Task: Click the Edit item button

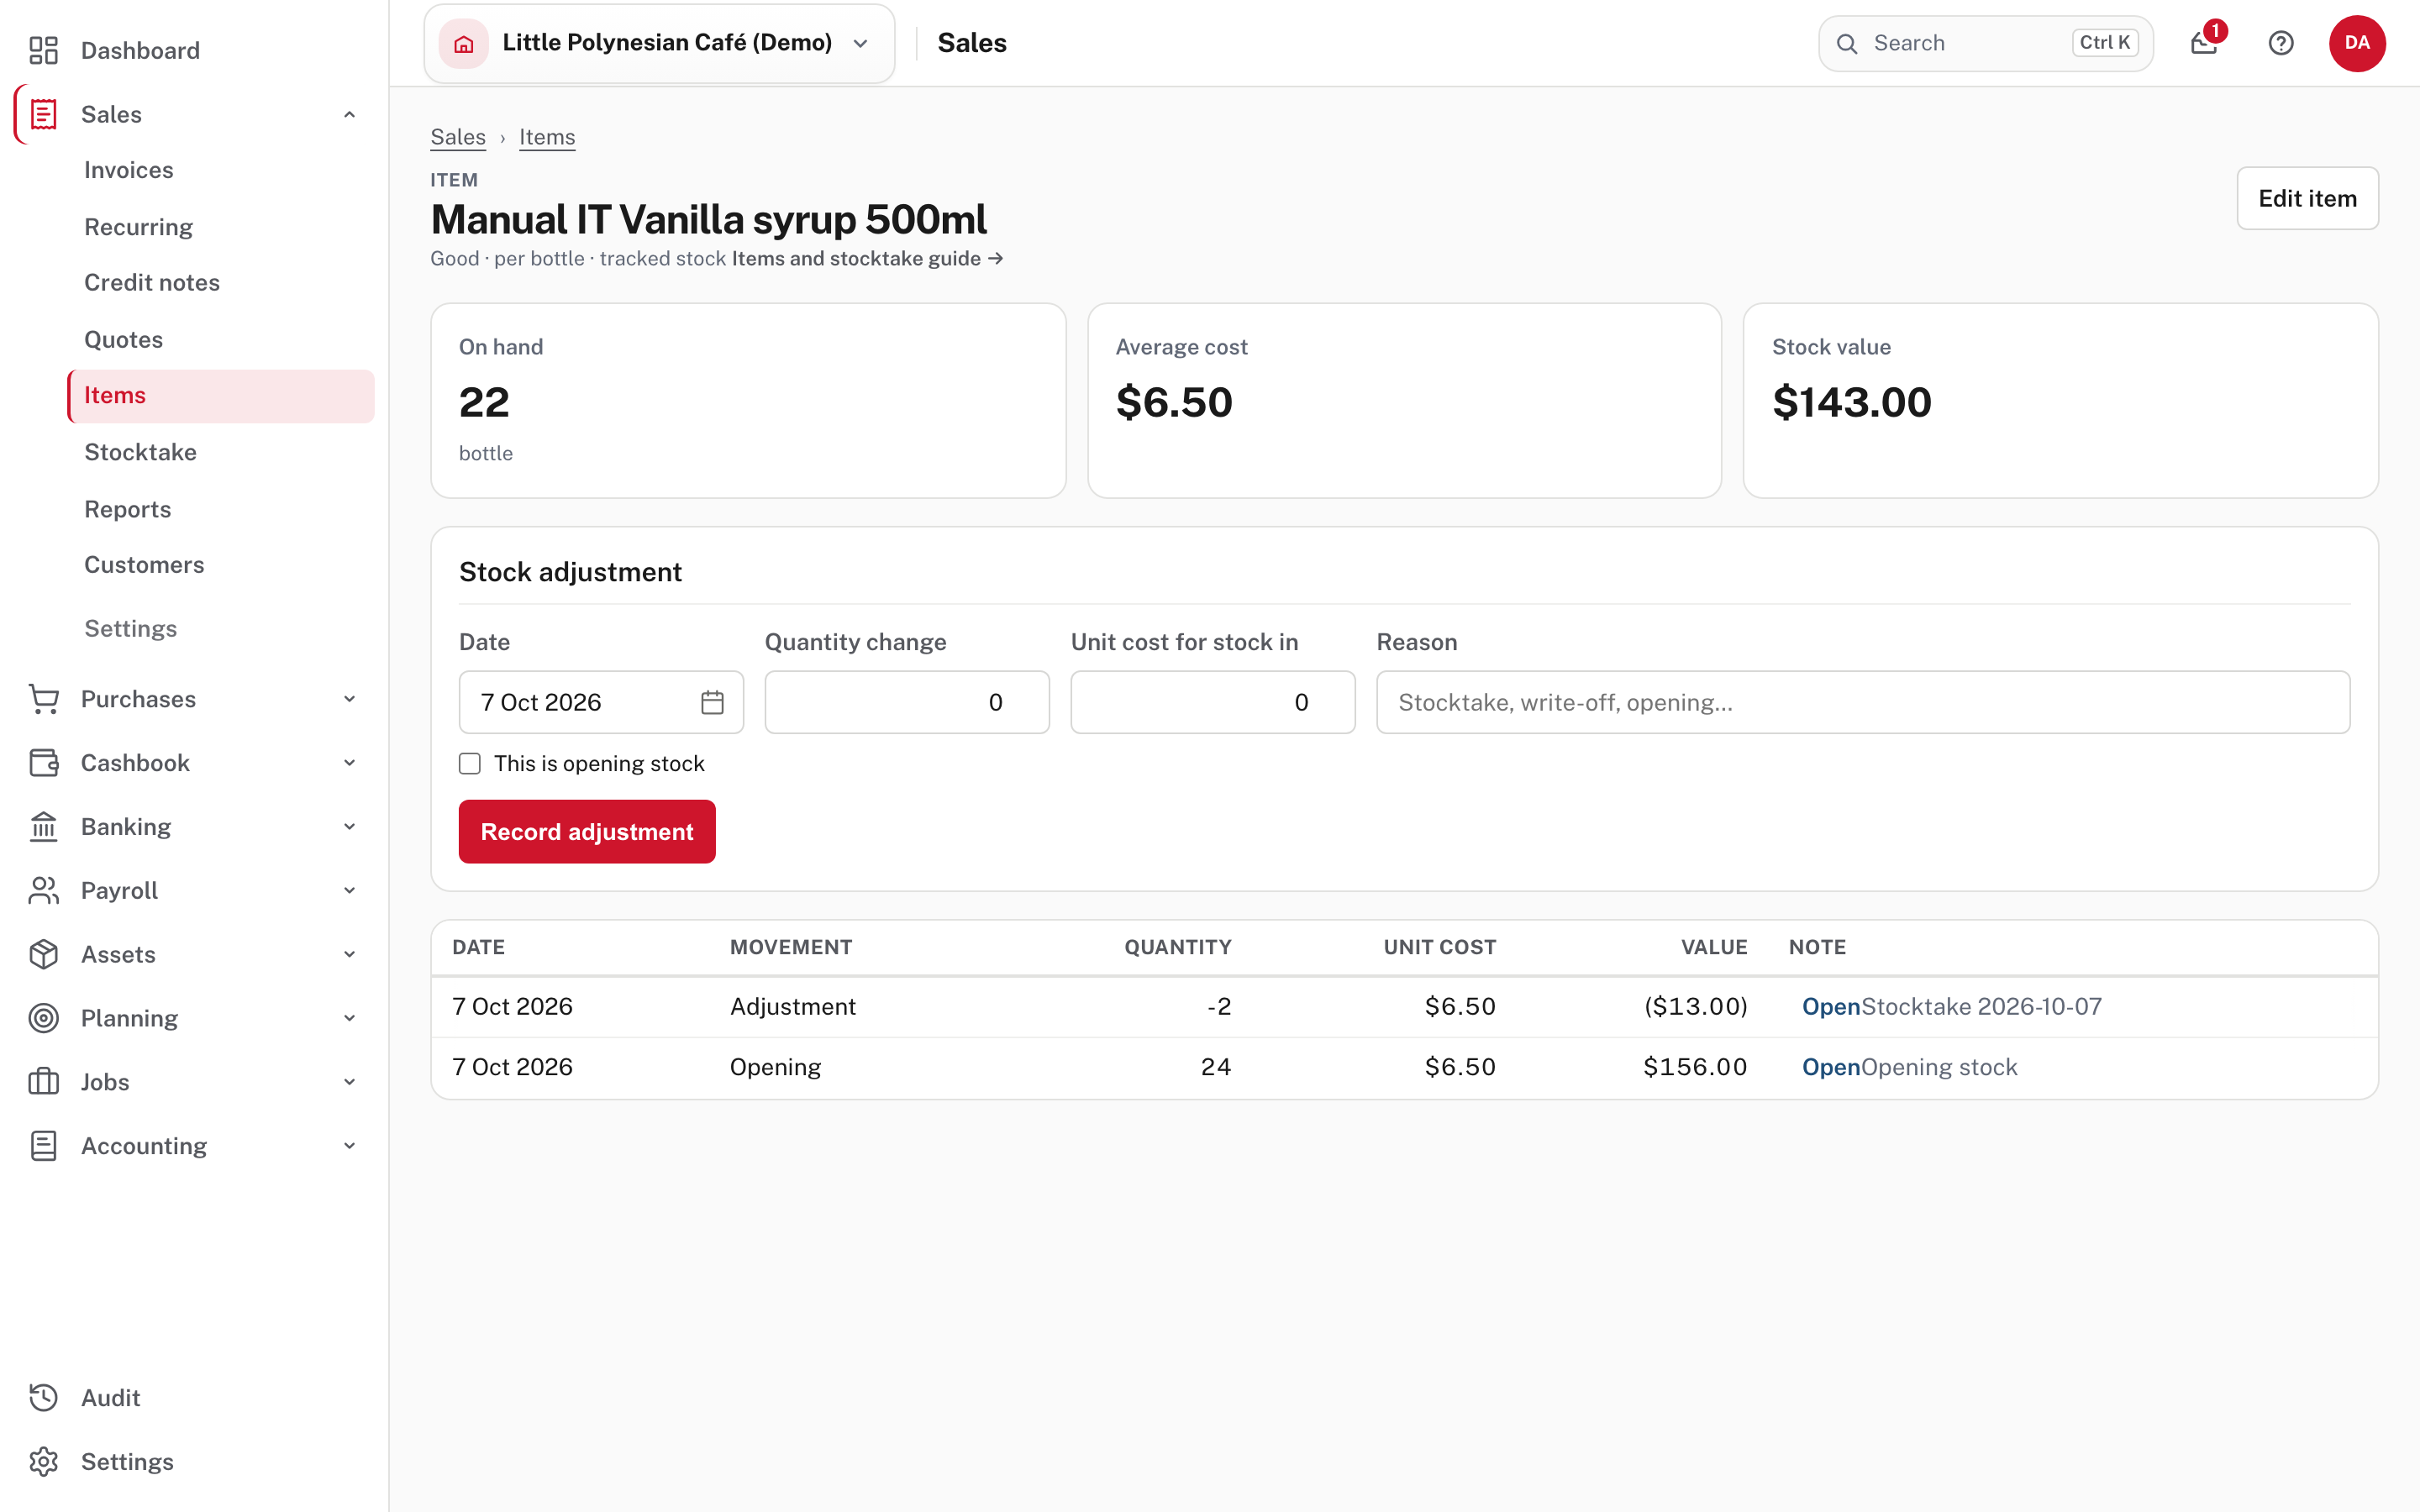Action: (x=2307, y=198)
